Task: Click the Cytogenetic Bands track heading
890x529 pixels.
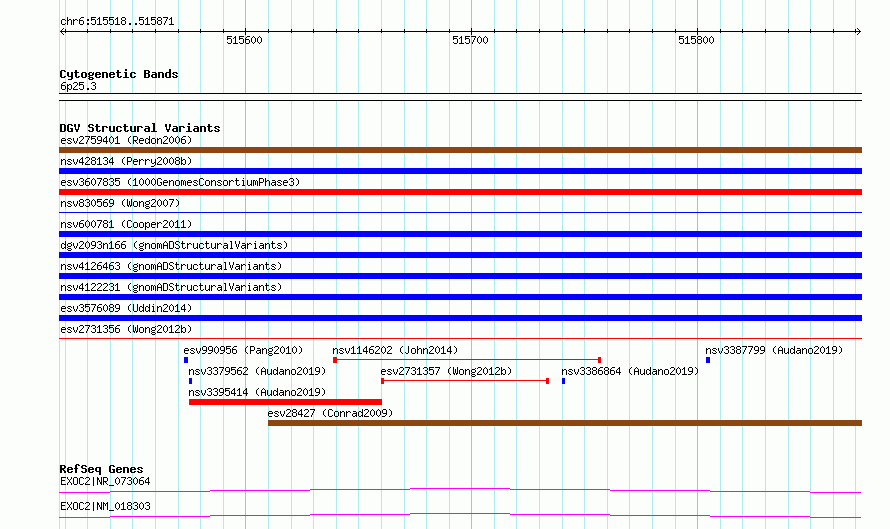Action: 119,74
